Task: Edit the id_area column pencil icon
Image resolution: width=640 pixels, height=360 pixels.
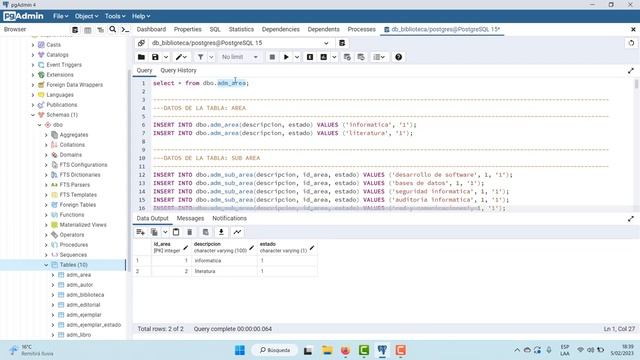Action: pos(186,248)
